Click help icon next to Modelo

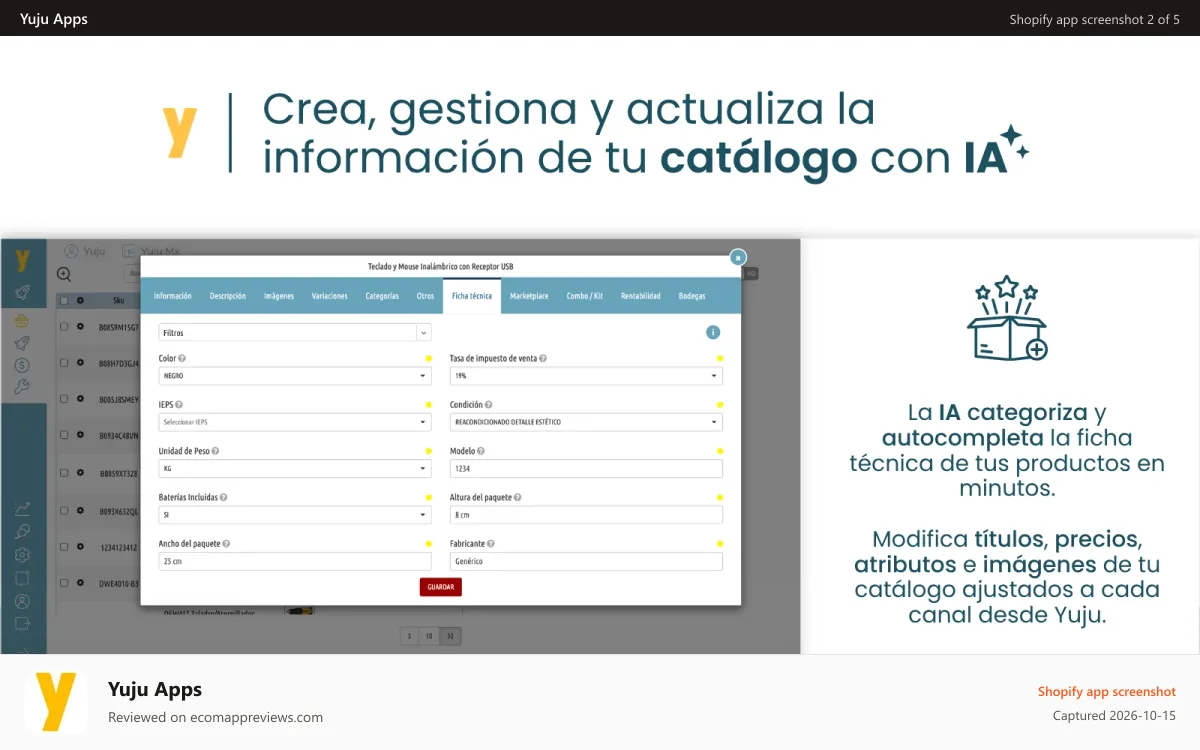pos(481,451)
